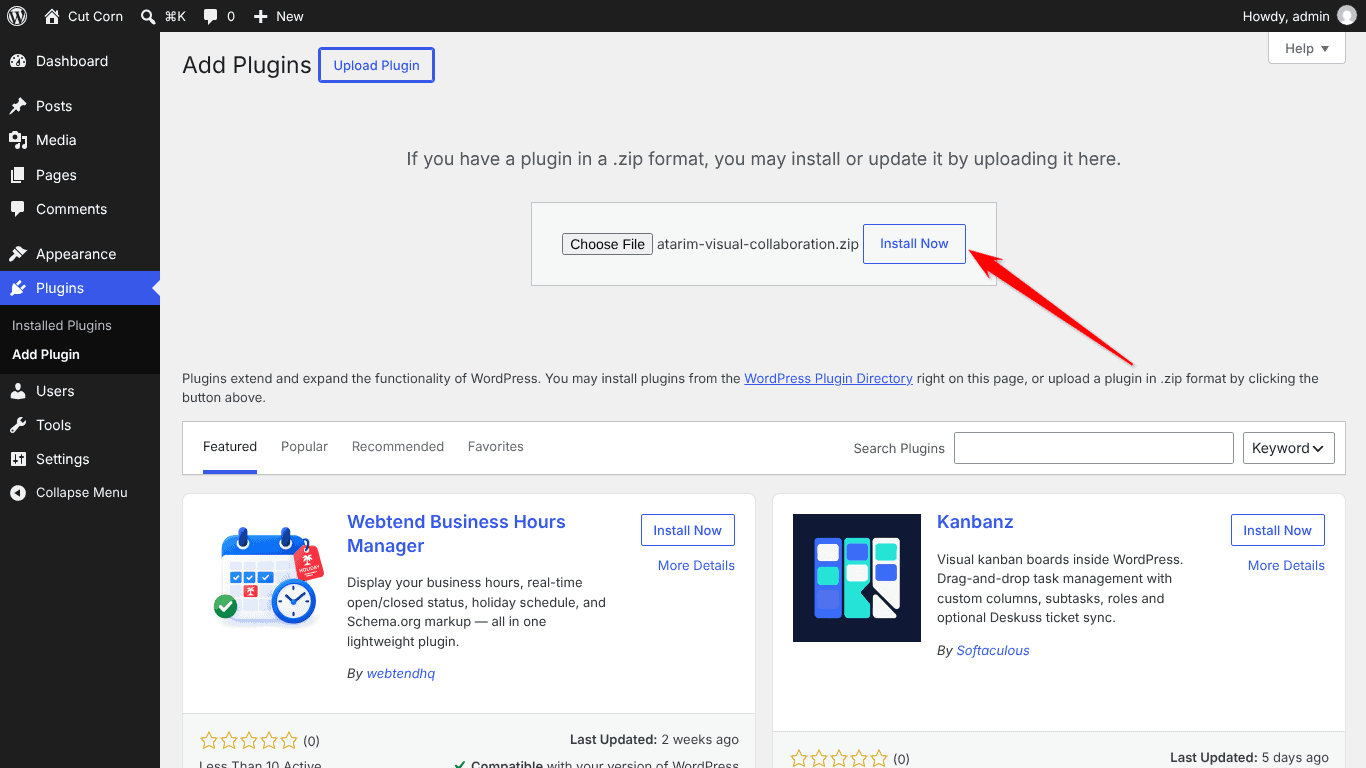Open the Cut Corn site home icon
This screenshot has width=1366, height=768.
52,16
